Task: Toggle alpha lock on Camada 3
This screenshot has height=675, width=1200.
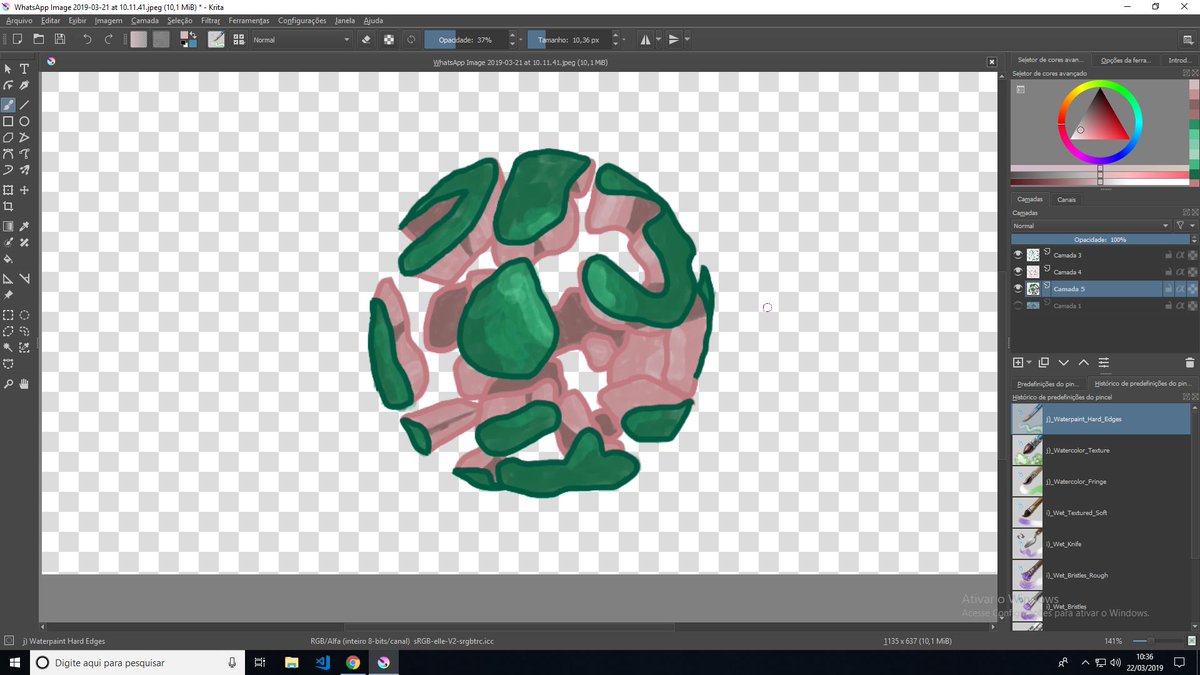Action: [1192, 255]
